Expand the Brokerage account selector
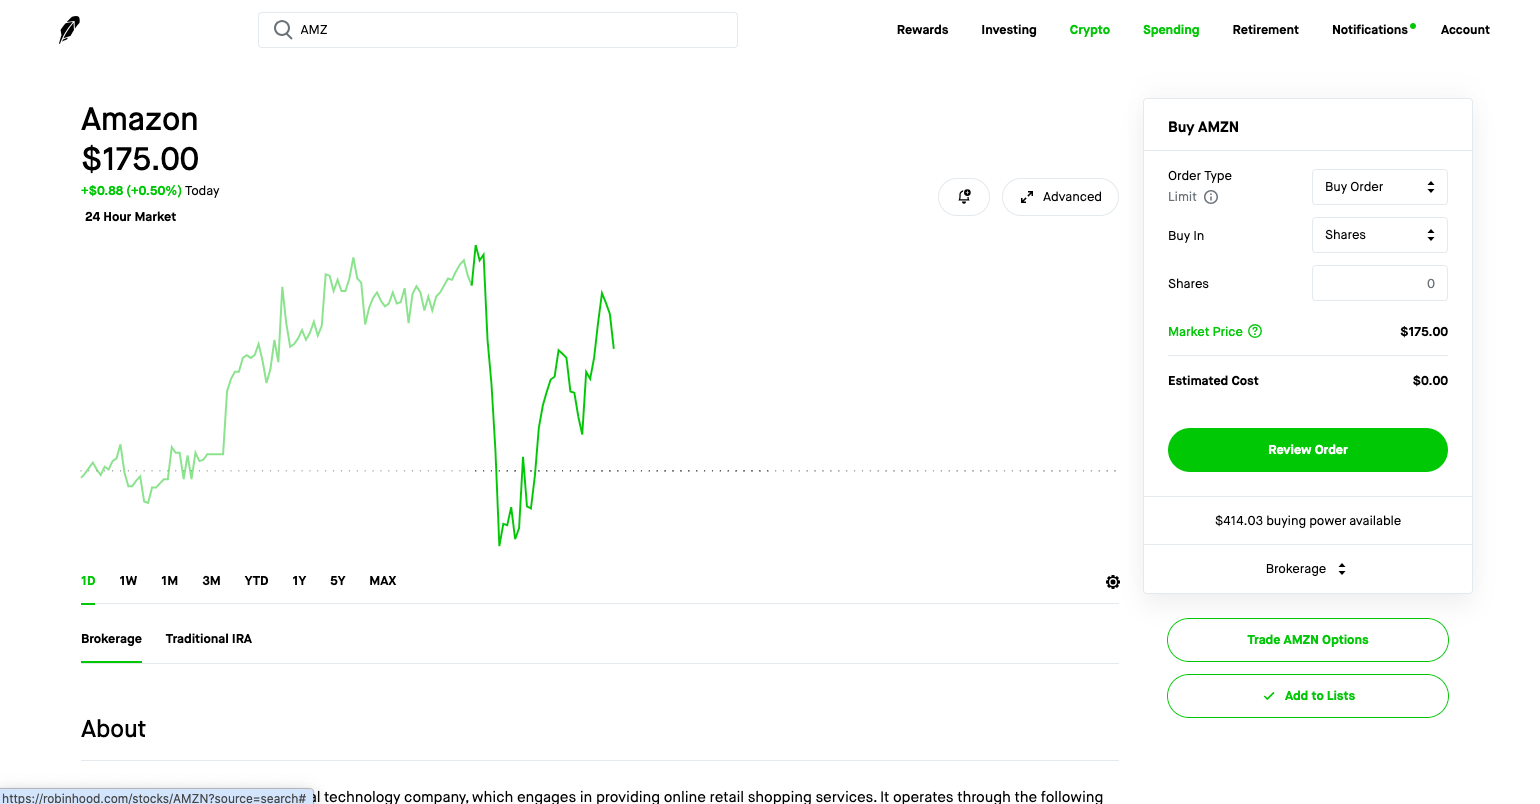The image size is (1540, 804). [x=1307, y=569]
